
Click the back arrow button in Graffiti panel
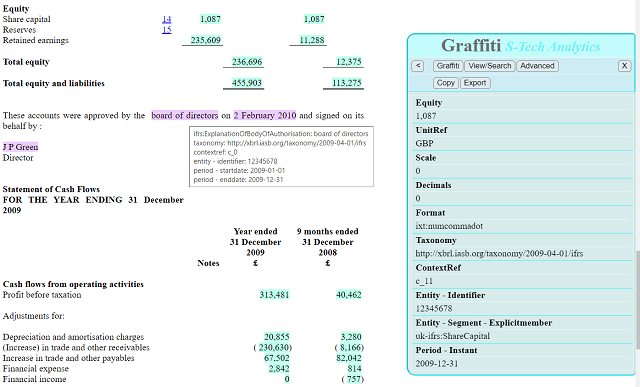(418, 66)
